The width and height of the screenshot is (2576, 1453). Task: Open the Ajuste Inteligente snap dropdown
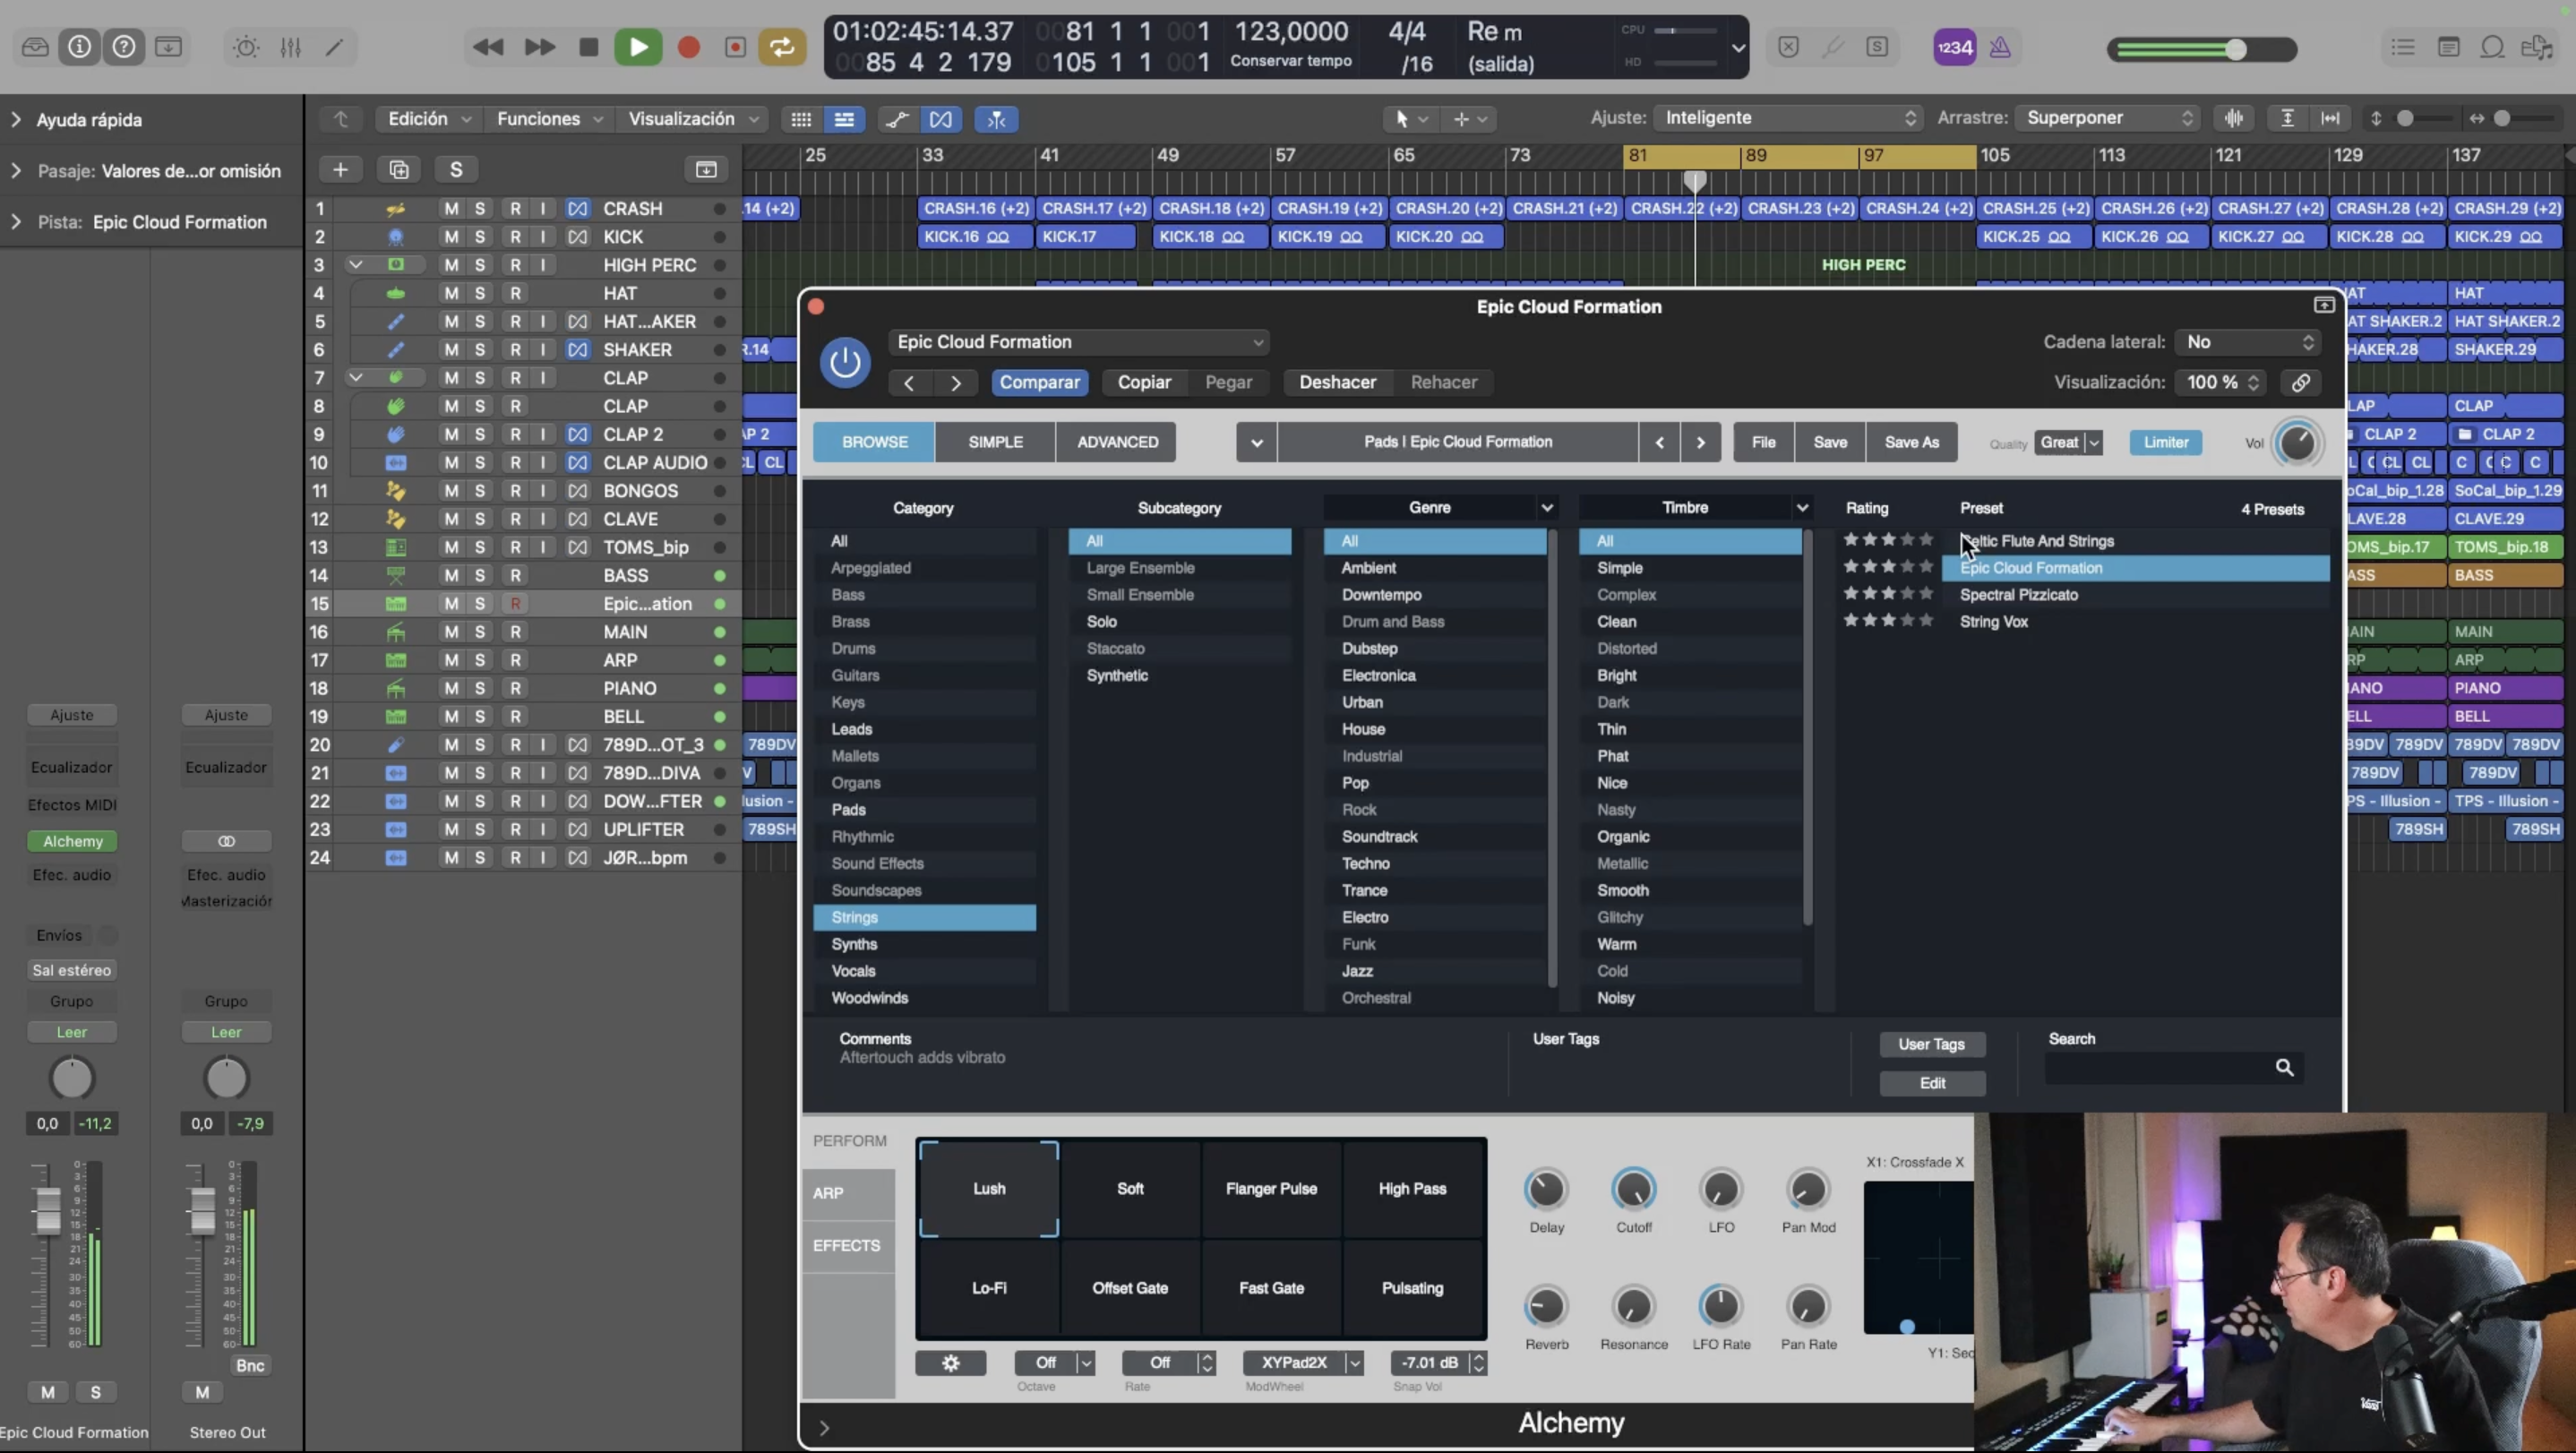pos(1787,118)
